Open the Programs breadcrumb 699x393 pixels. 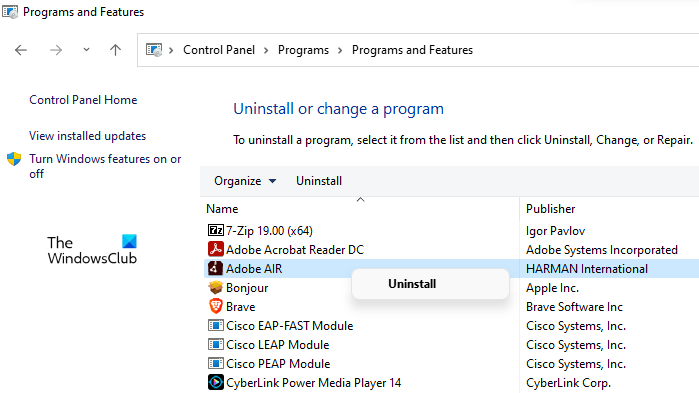303,50
